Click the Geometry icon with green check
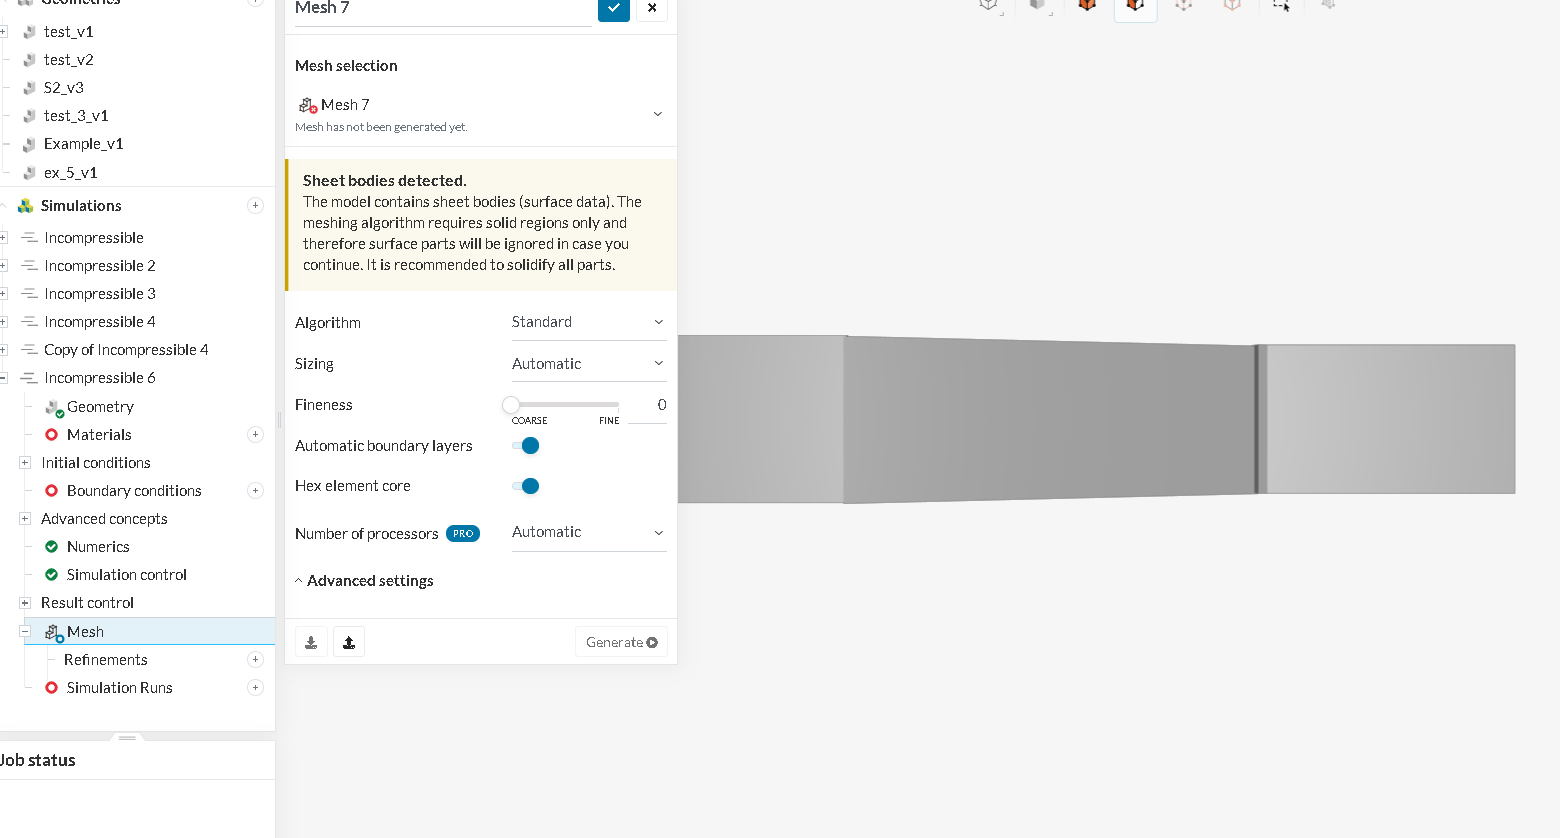The height and width of the screenshot is (838, 1560). pyautogui.click(x=54, y=407)
